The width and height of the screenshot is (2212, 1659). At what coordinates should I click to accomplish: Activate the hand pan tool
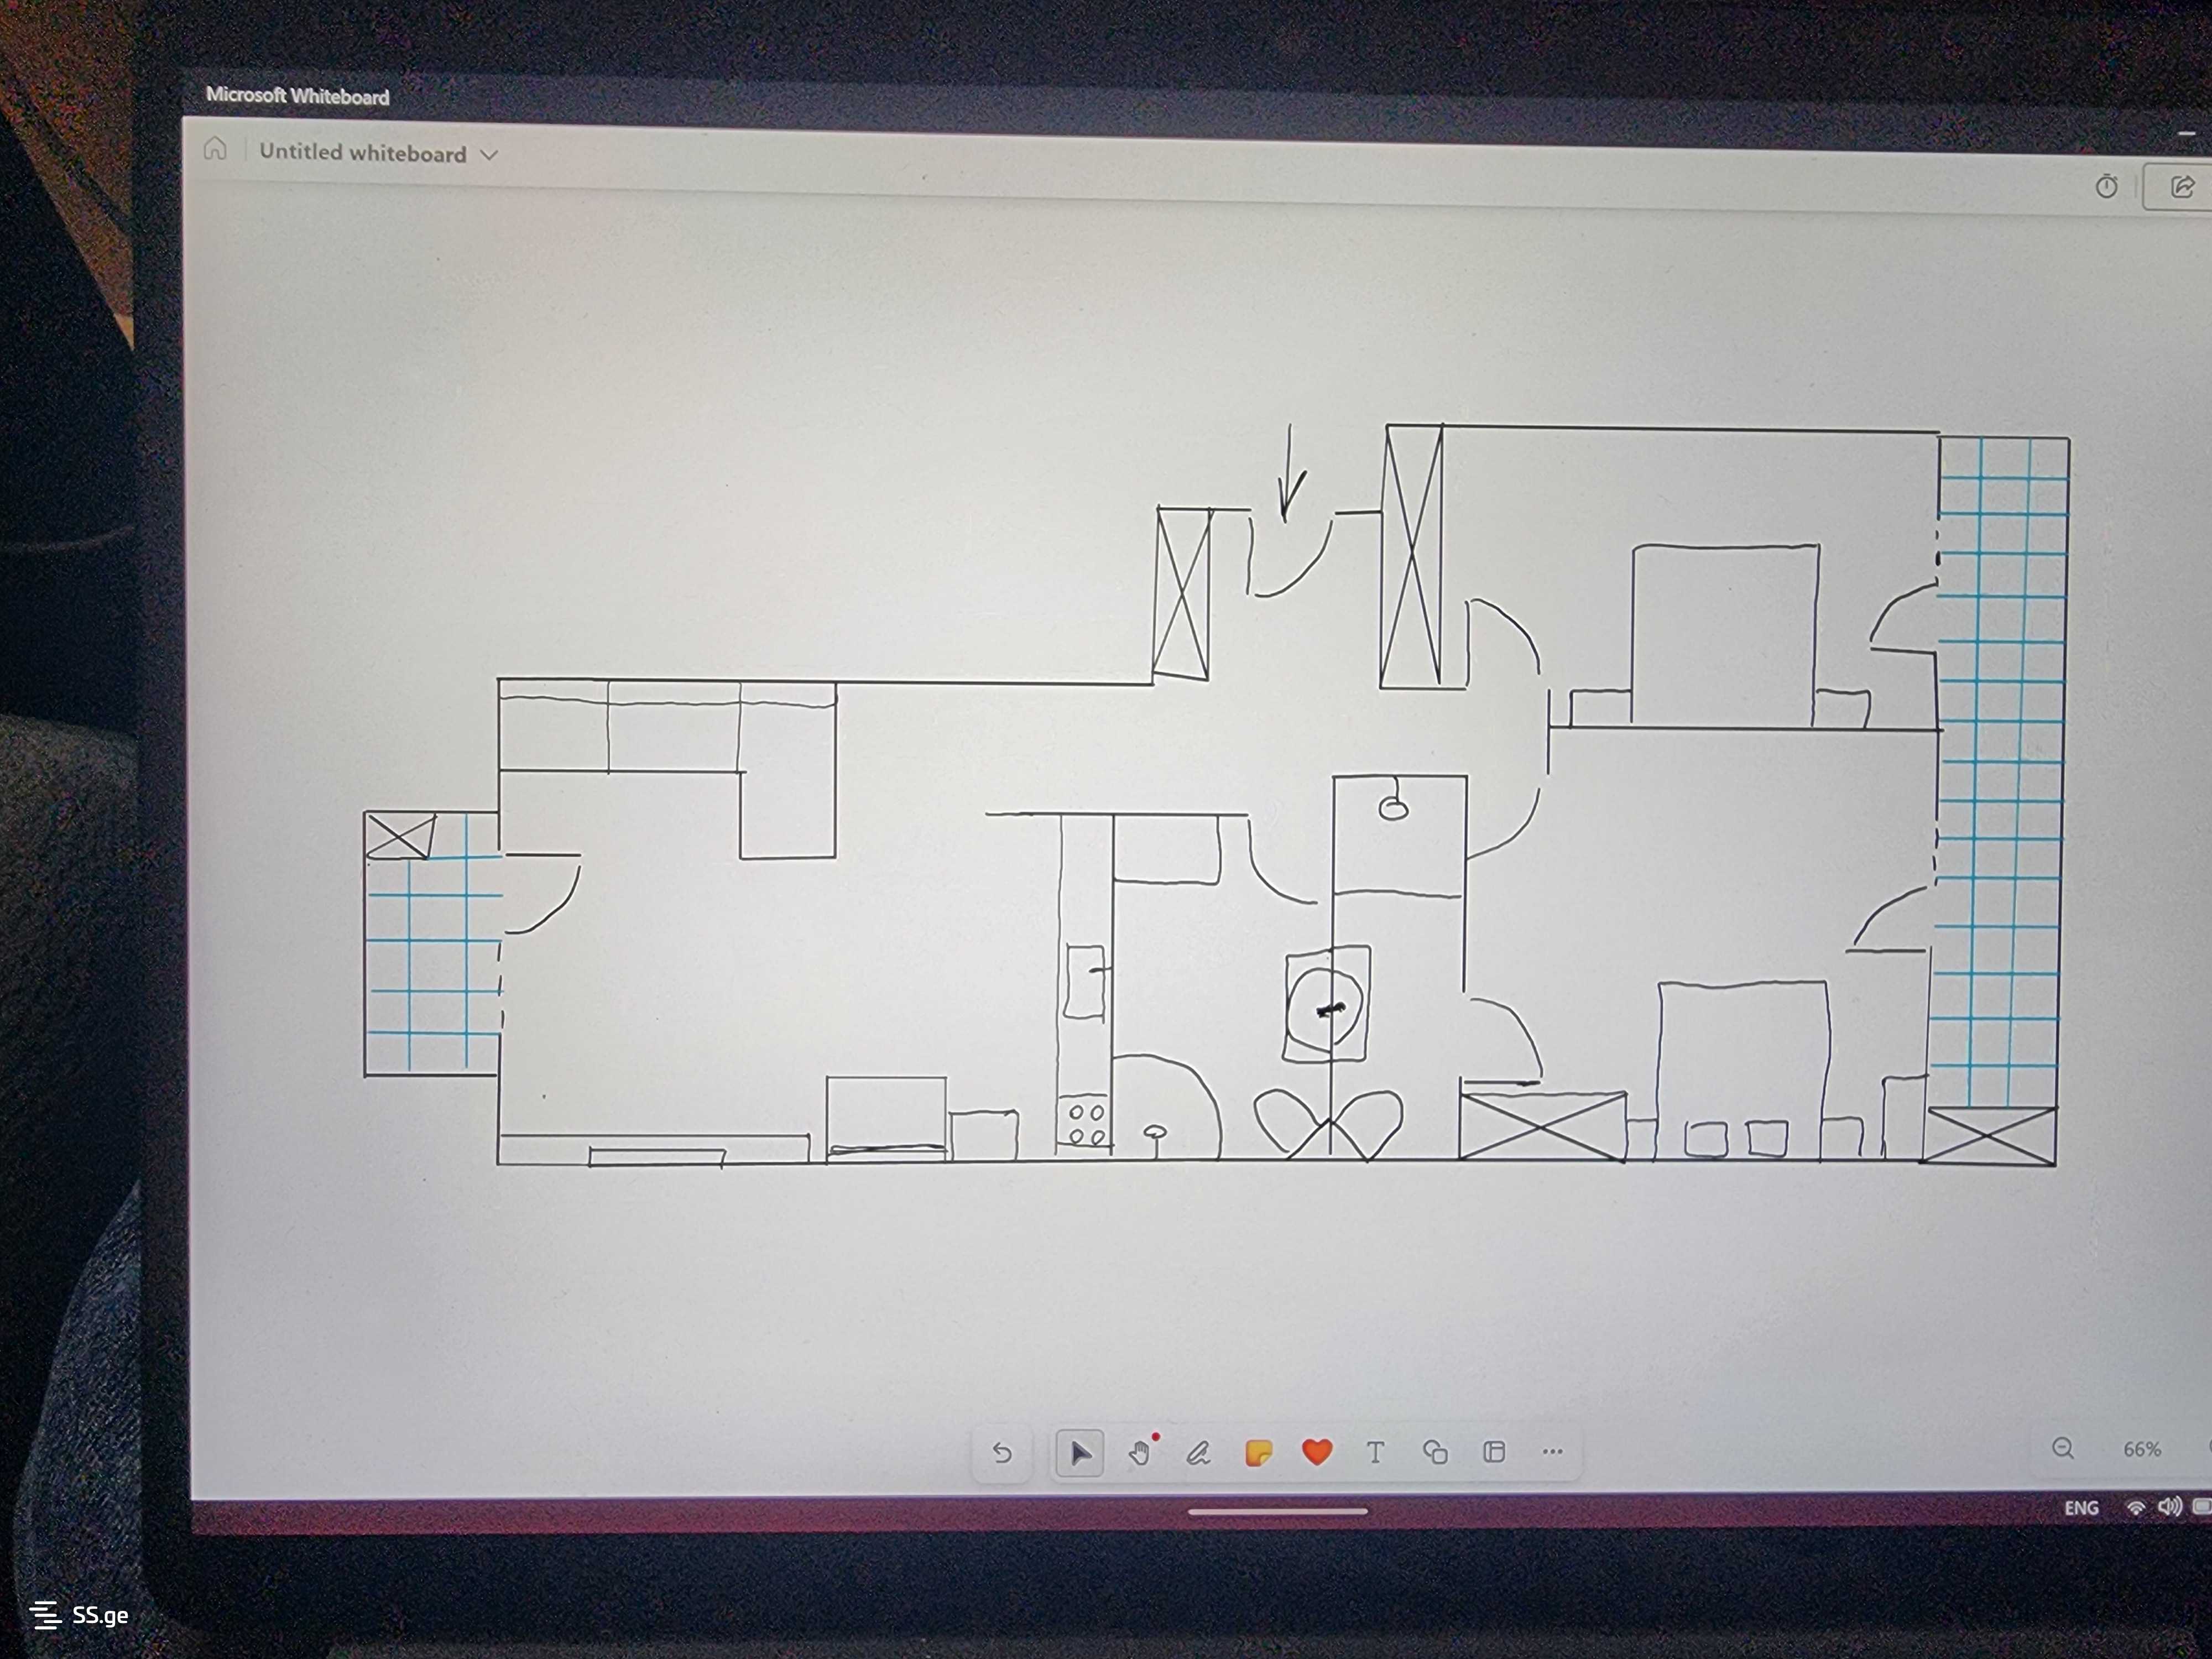pyautogui.click(x=1139, y=1453)
